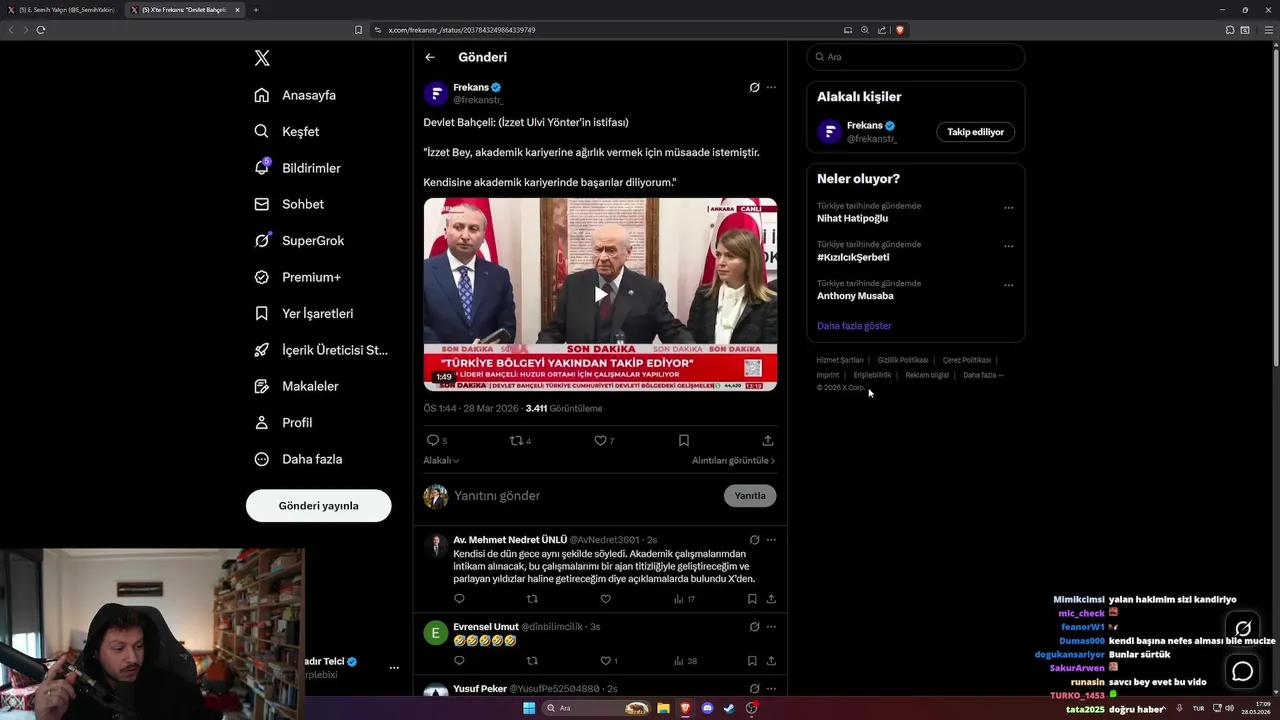Open Gizlilik Politikası footer link
The image size is (1280, 720).
tap(903, 360)
